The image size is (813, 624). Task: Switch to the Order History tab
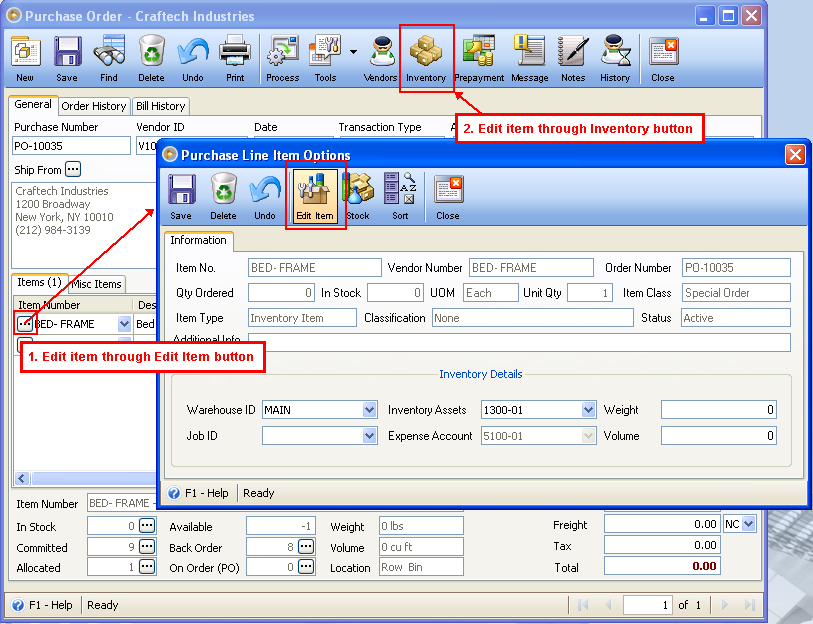[x=94, y=106]
